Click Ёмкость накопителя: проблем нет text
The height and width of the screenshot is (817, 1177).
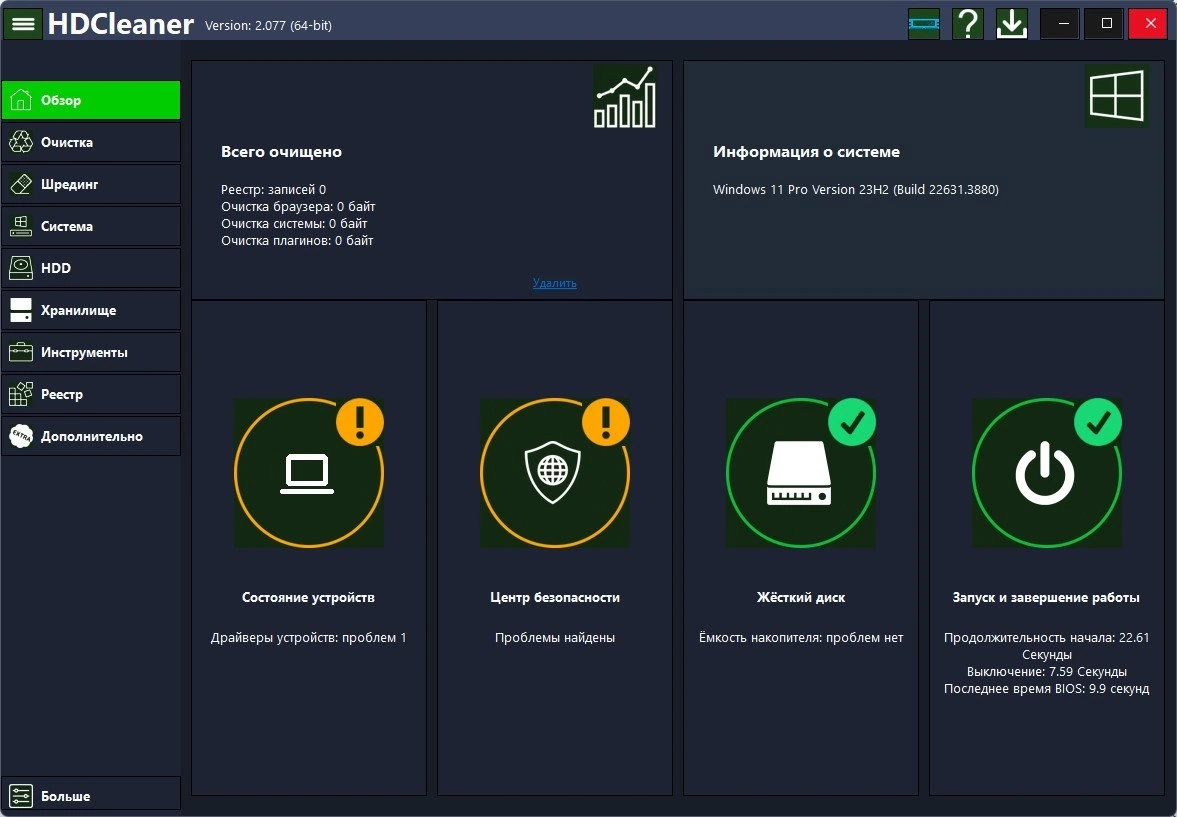click(800, 638)
